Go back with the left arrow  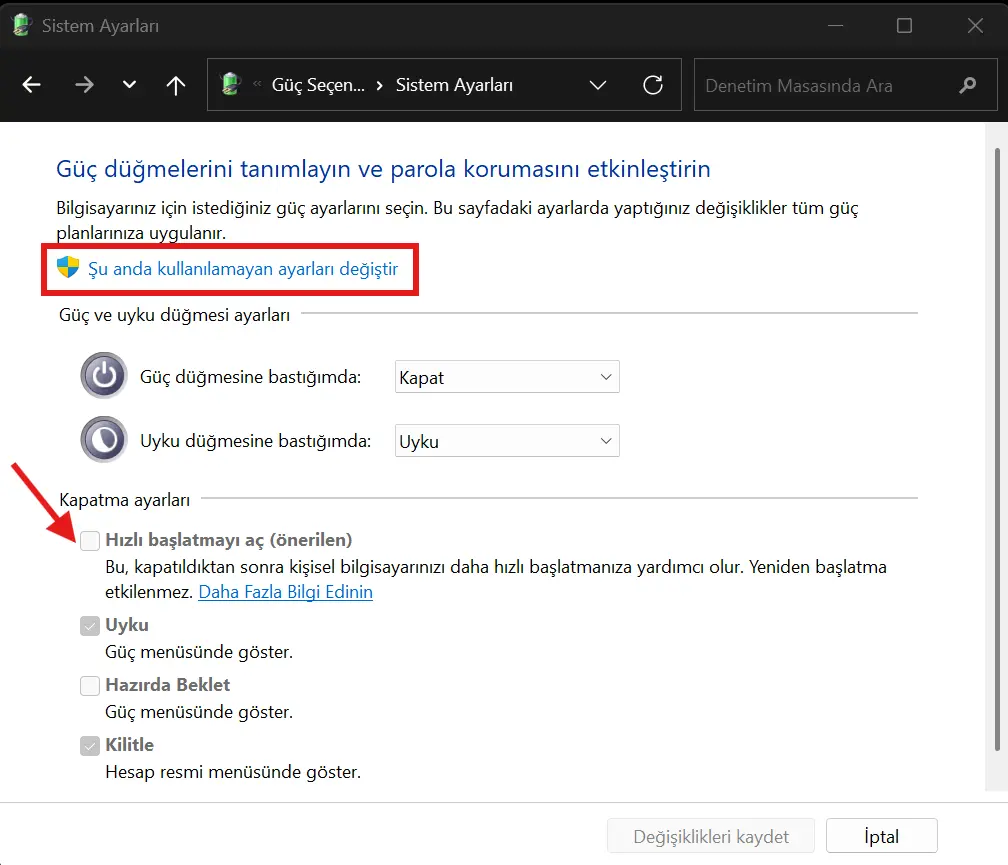32,85
